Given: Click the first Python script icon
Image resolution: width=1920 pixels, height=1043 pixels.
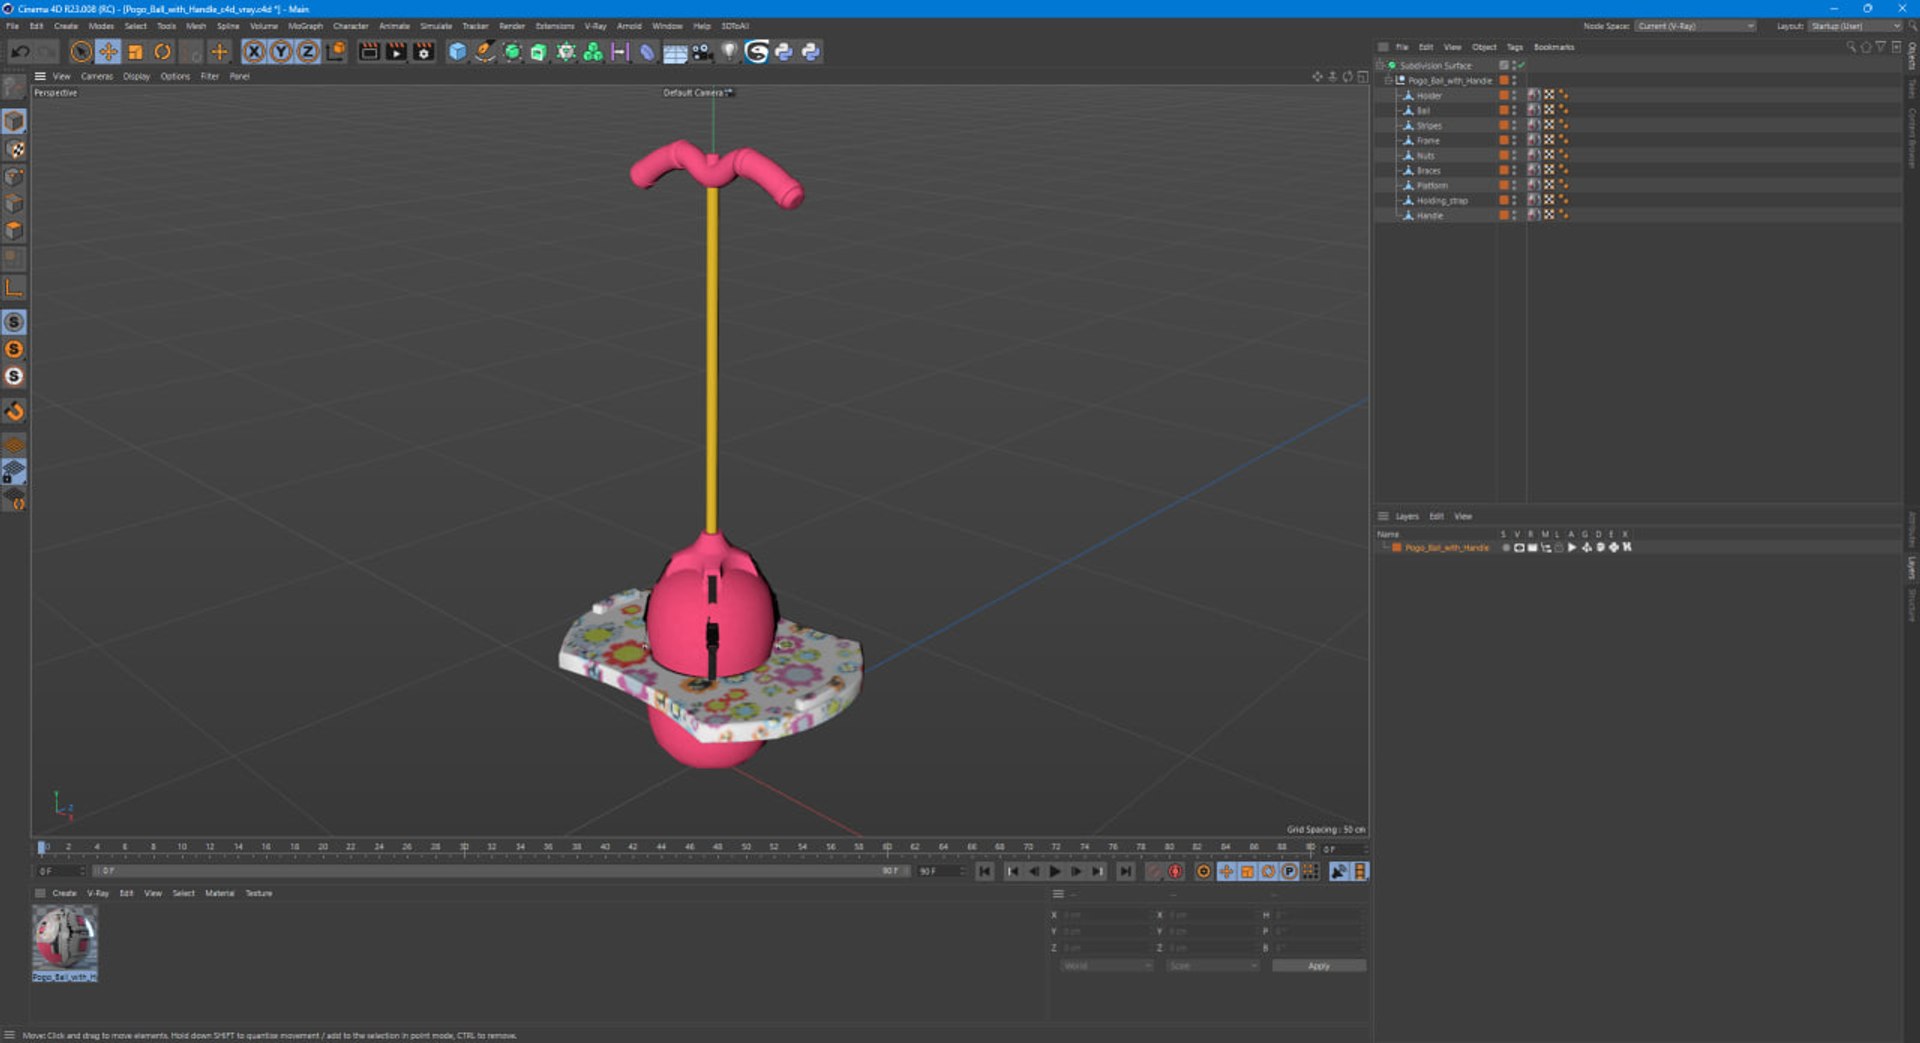Looking at the screenshot, I should coord(784,52).
